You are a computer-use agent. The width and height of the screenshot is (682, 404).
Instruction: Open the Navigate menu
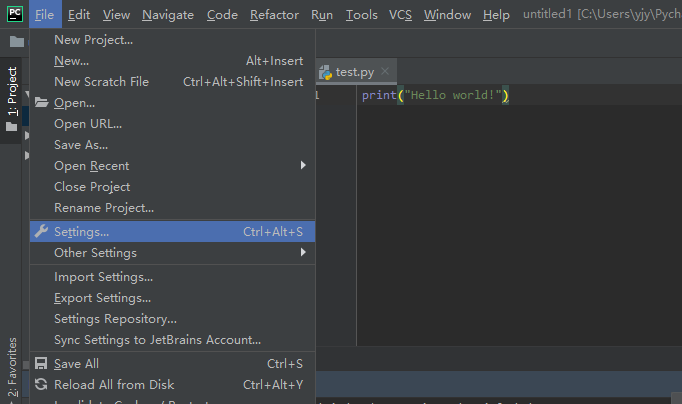pos(168,15)
